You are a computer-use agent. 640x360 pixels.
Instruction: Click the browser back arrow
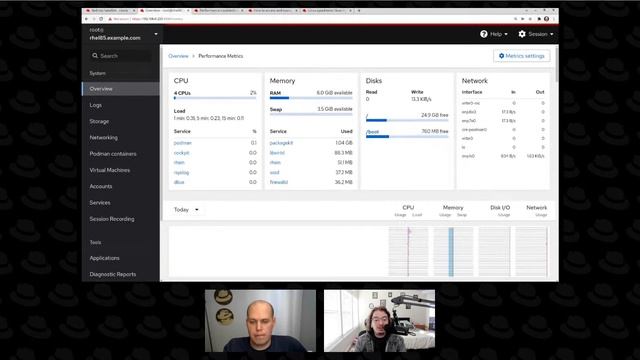87,19
